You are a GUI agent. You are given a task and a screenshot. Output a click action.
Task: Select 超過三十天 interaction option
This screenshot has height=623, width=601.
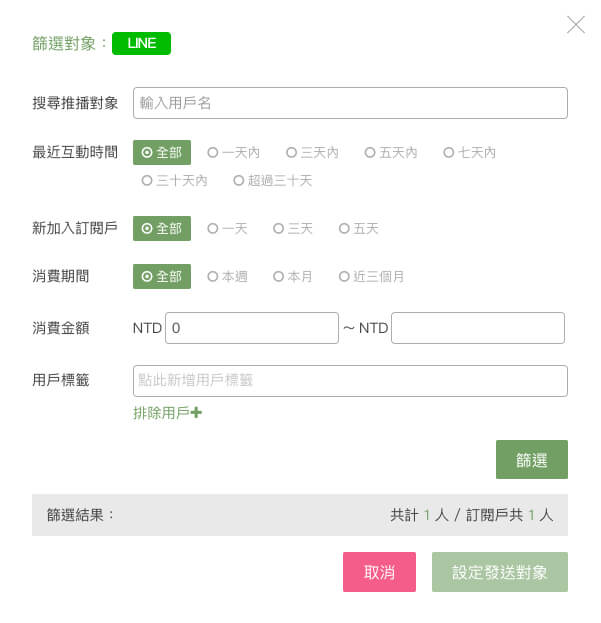[272, 181]
